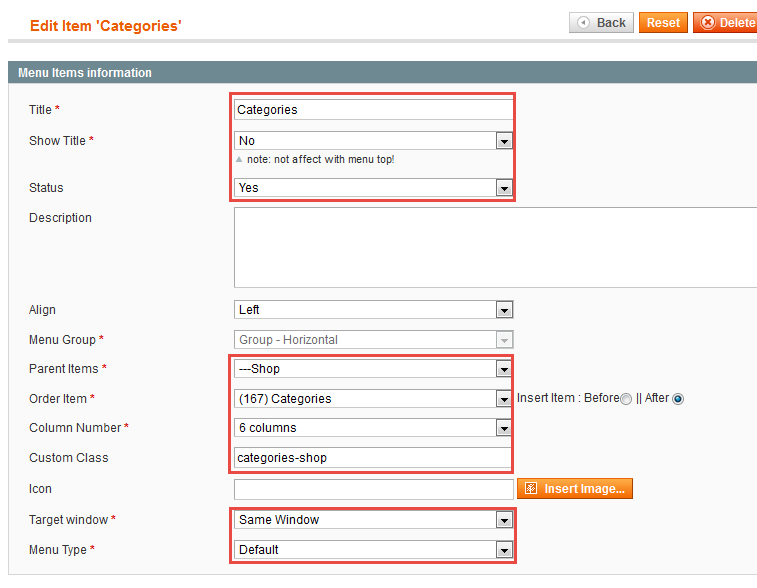
Task: Expand the Align dropdown showing Left
Action: pos(373,309)
